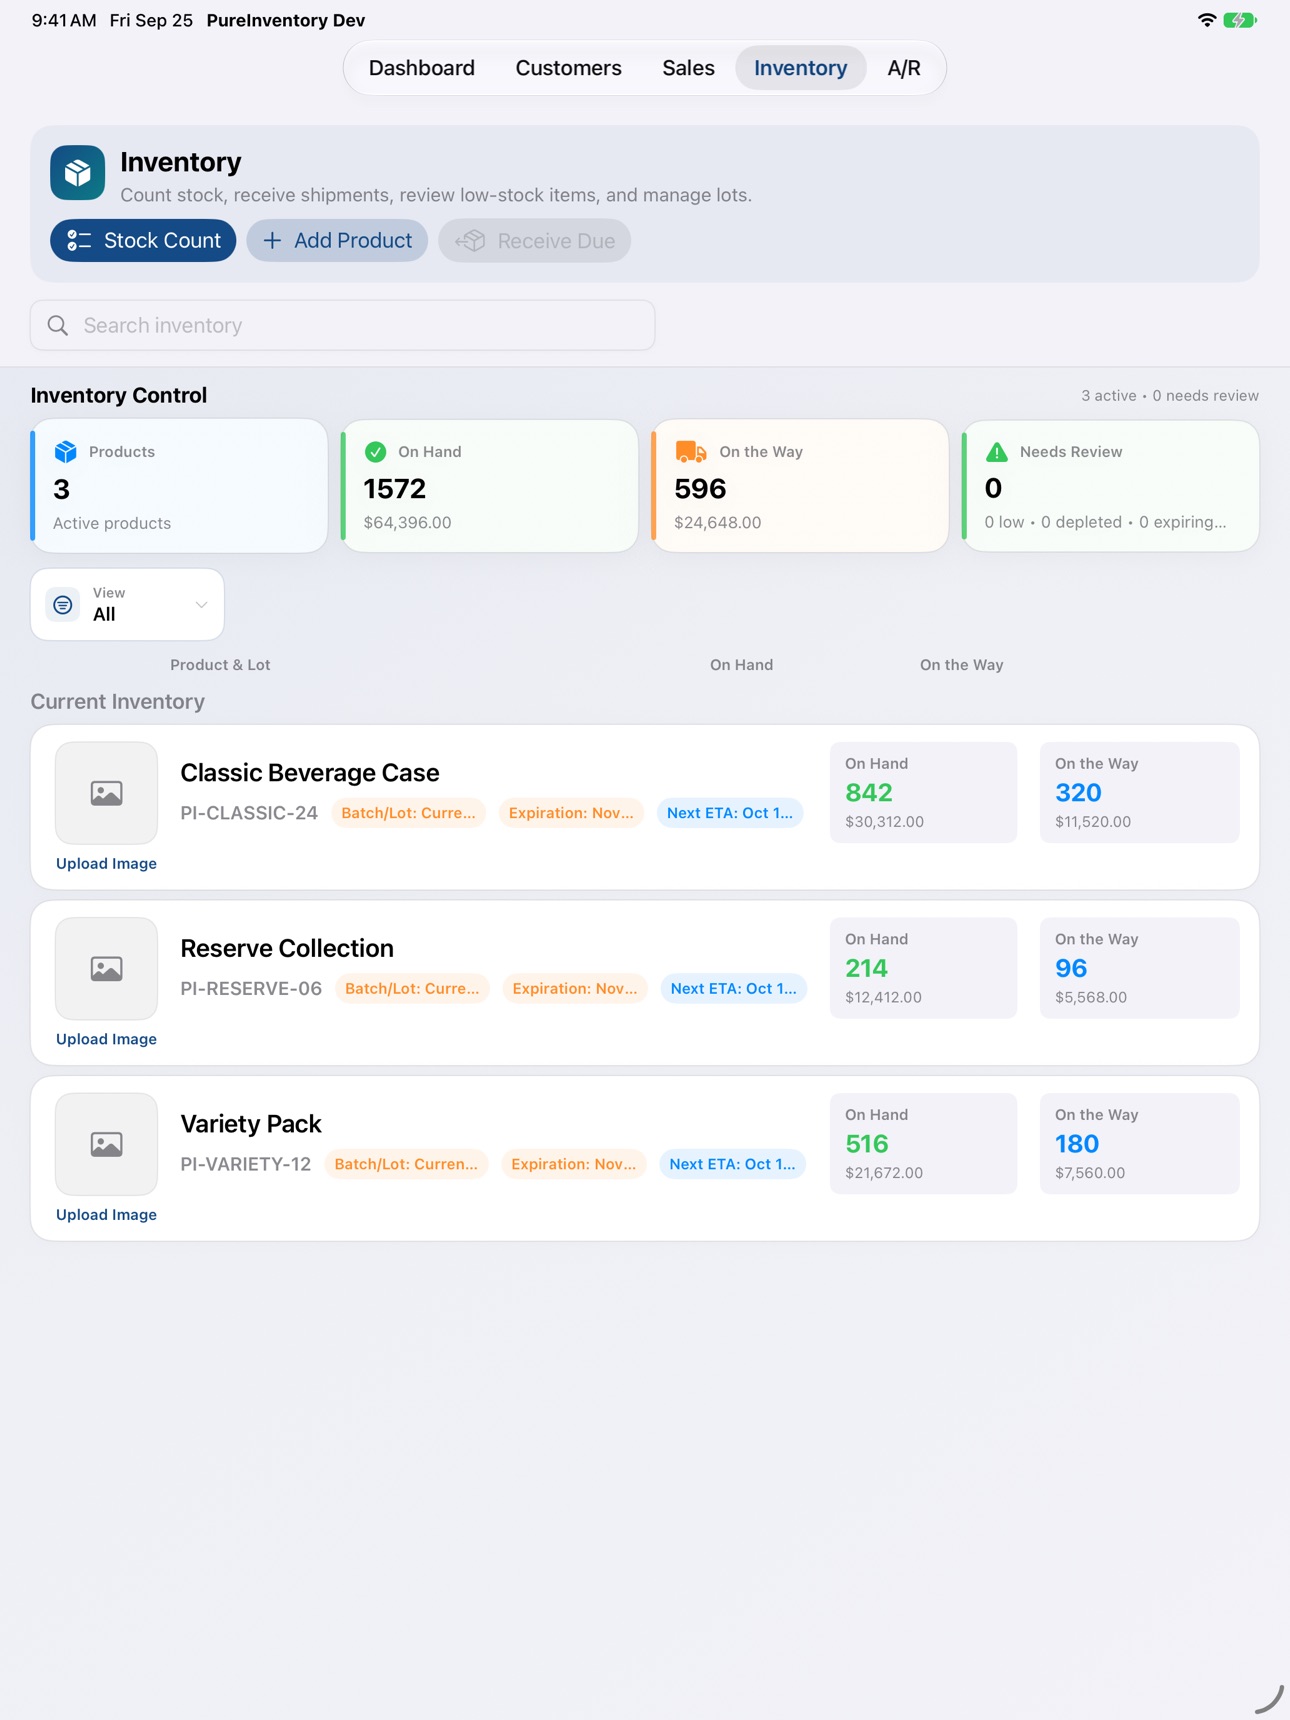Open the On Hand 1572 summary card

click(490, 486)
